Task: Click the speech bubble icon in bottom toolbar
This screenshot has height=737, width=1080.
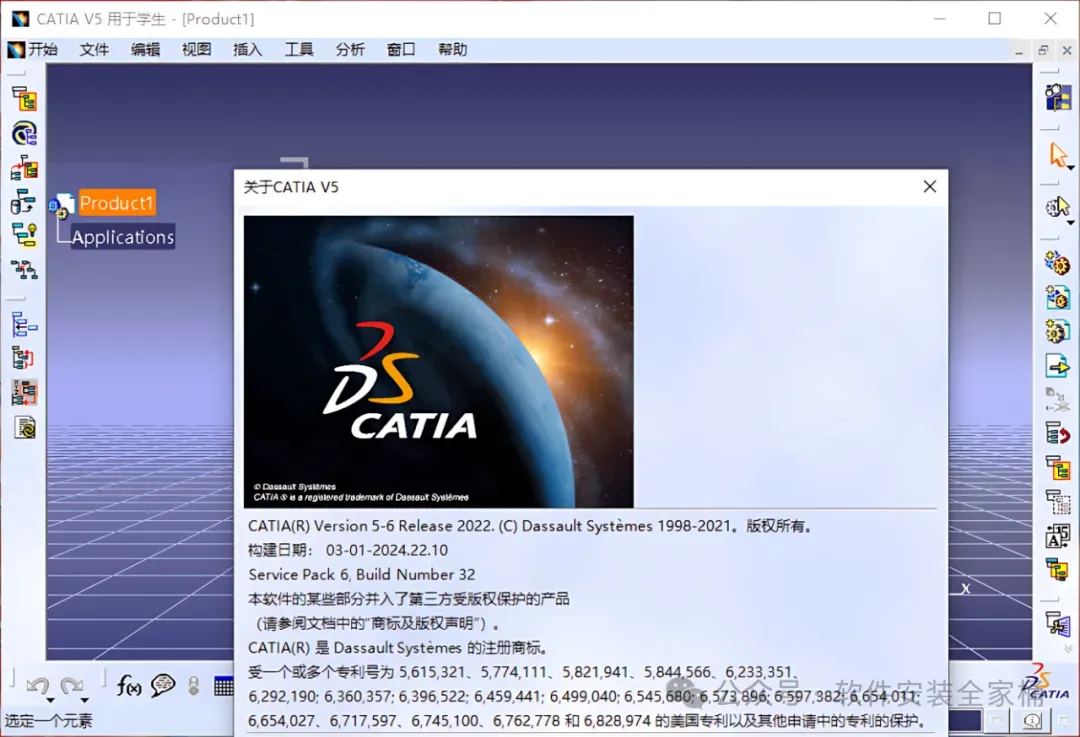Action: point(163,685)
